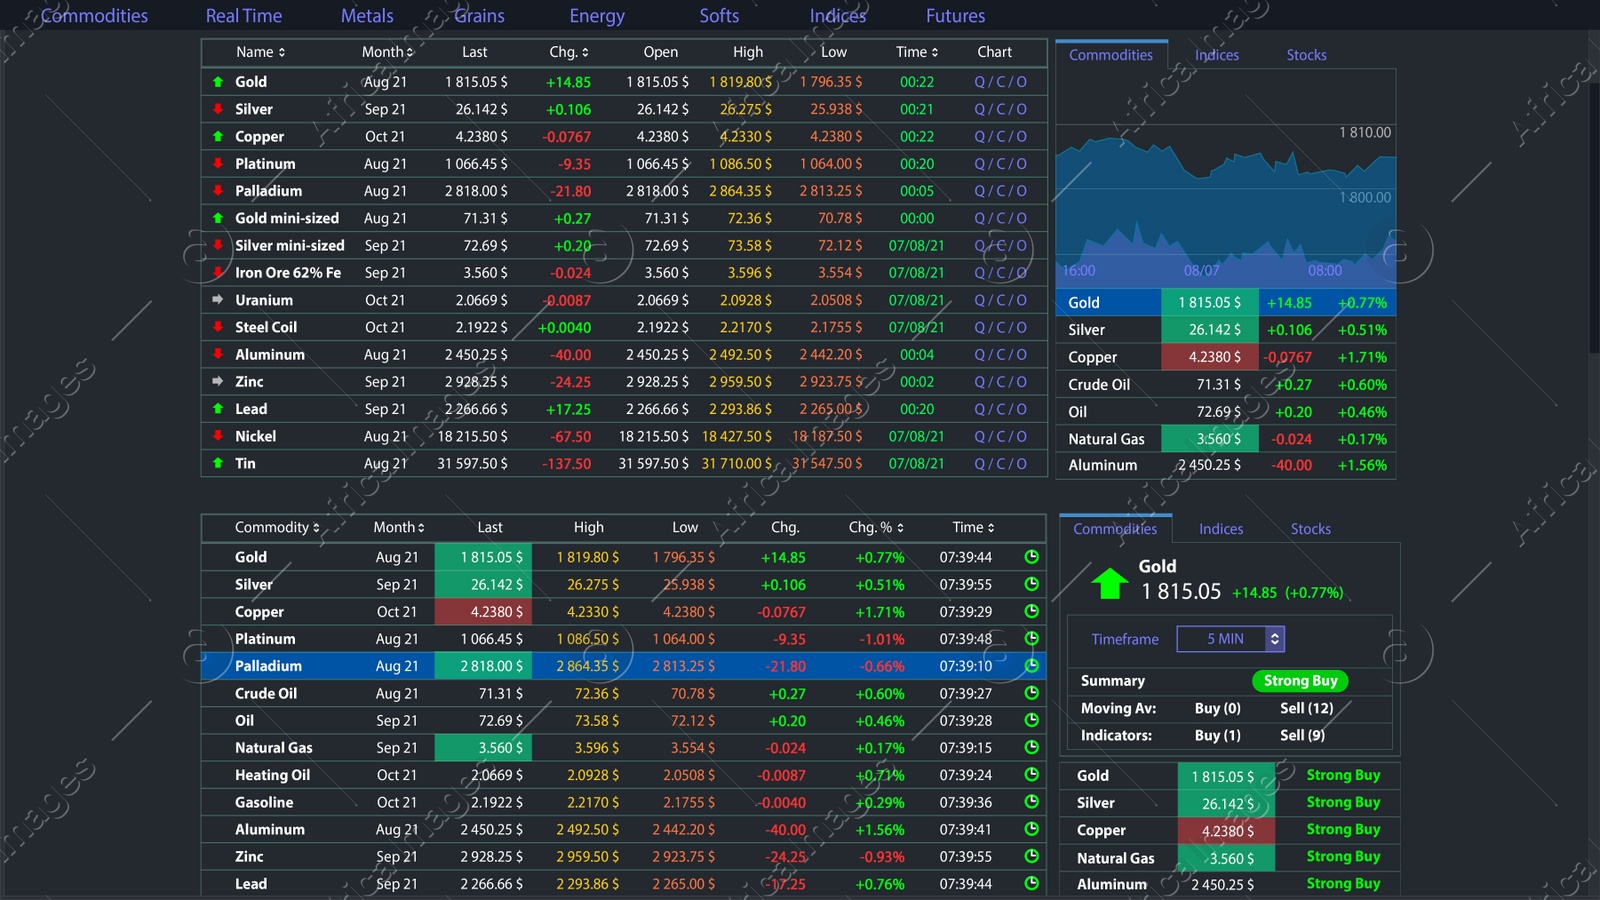Click the clock icon in the Silver 07:39:55 row
1600x900 pixels.
point(1032,584)
